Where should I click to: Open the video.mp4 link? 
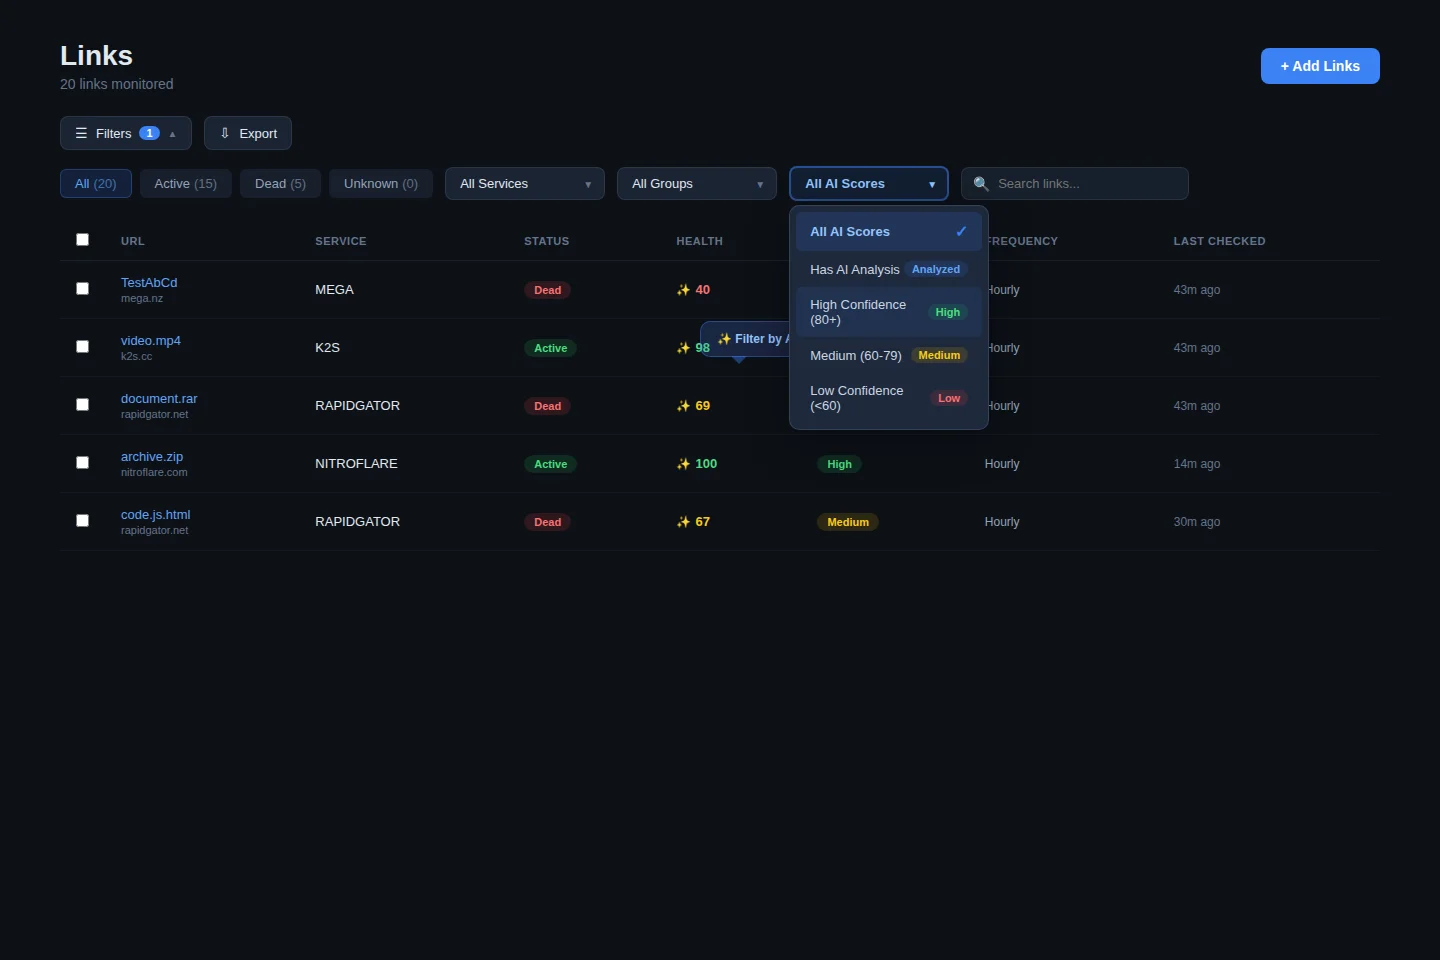pos(151,341)
